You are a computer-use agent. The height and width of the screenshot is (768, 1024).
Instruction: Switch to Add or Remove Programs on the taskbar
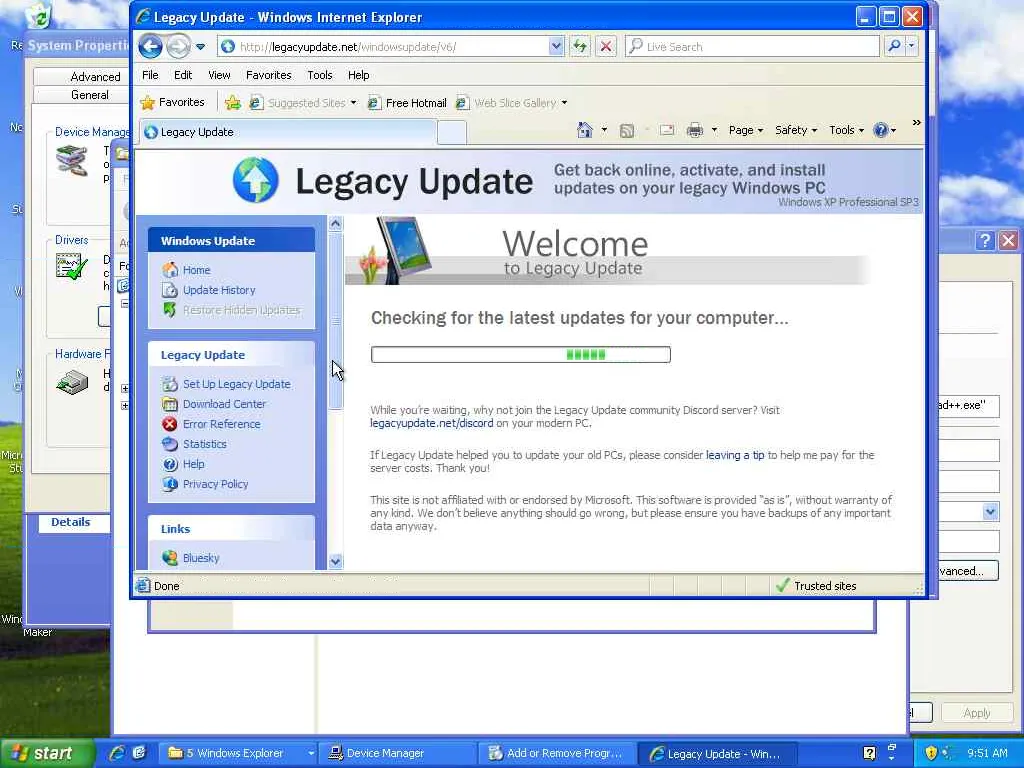click(x=557, y=753)
